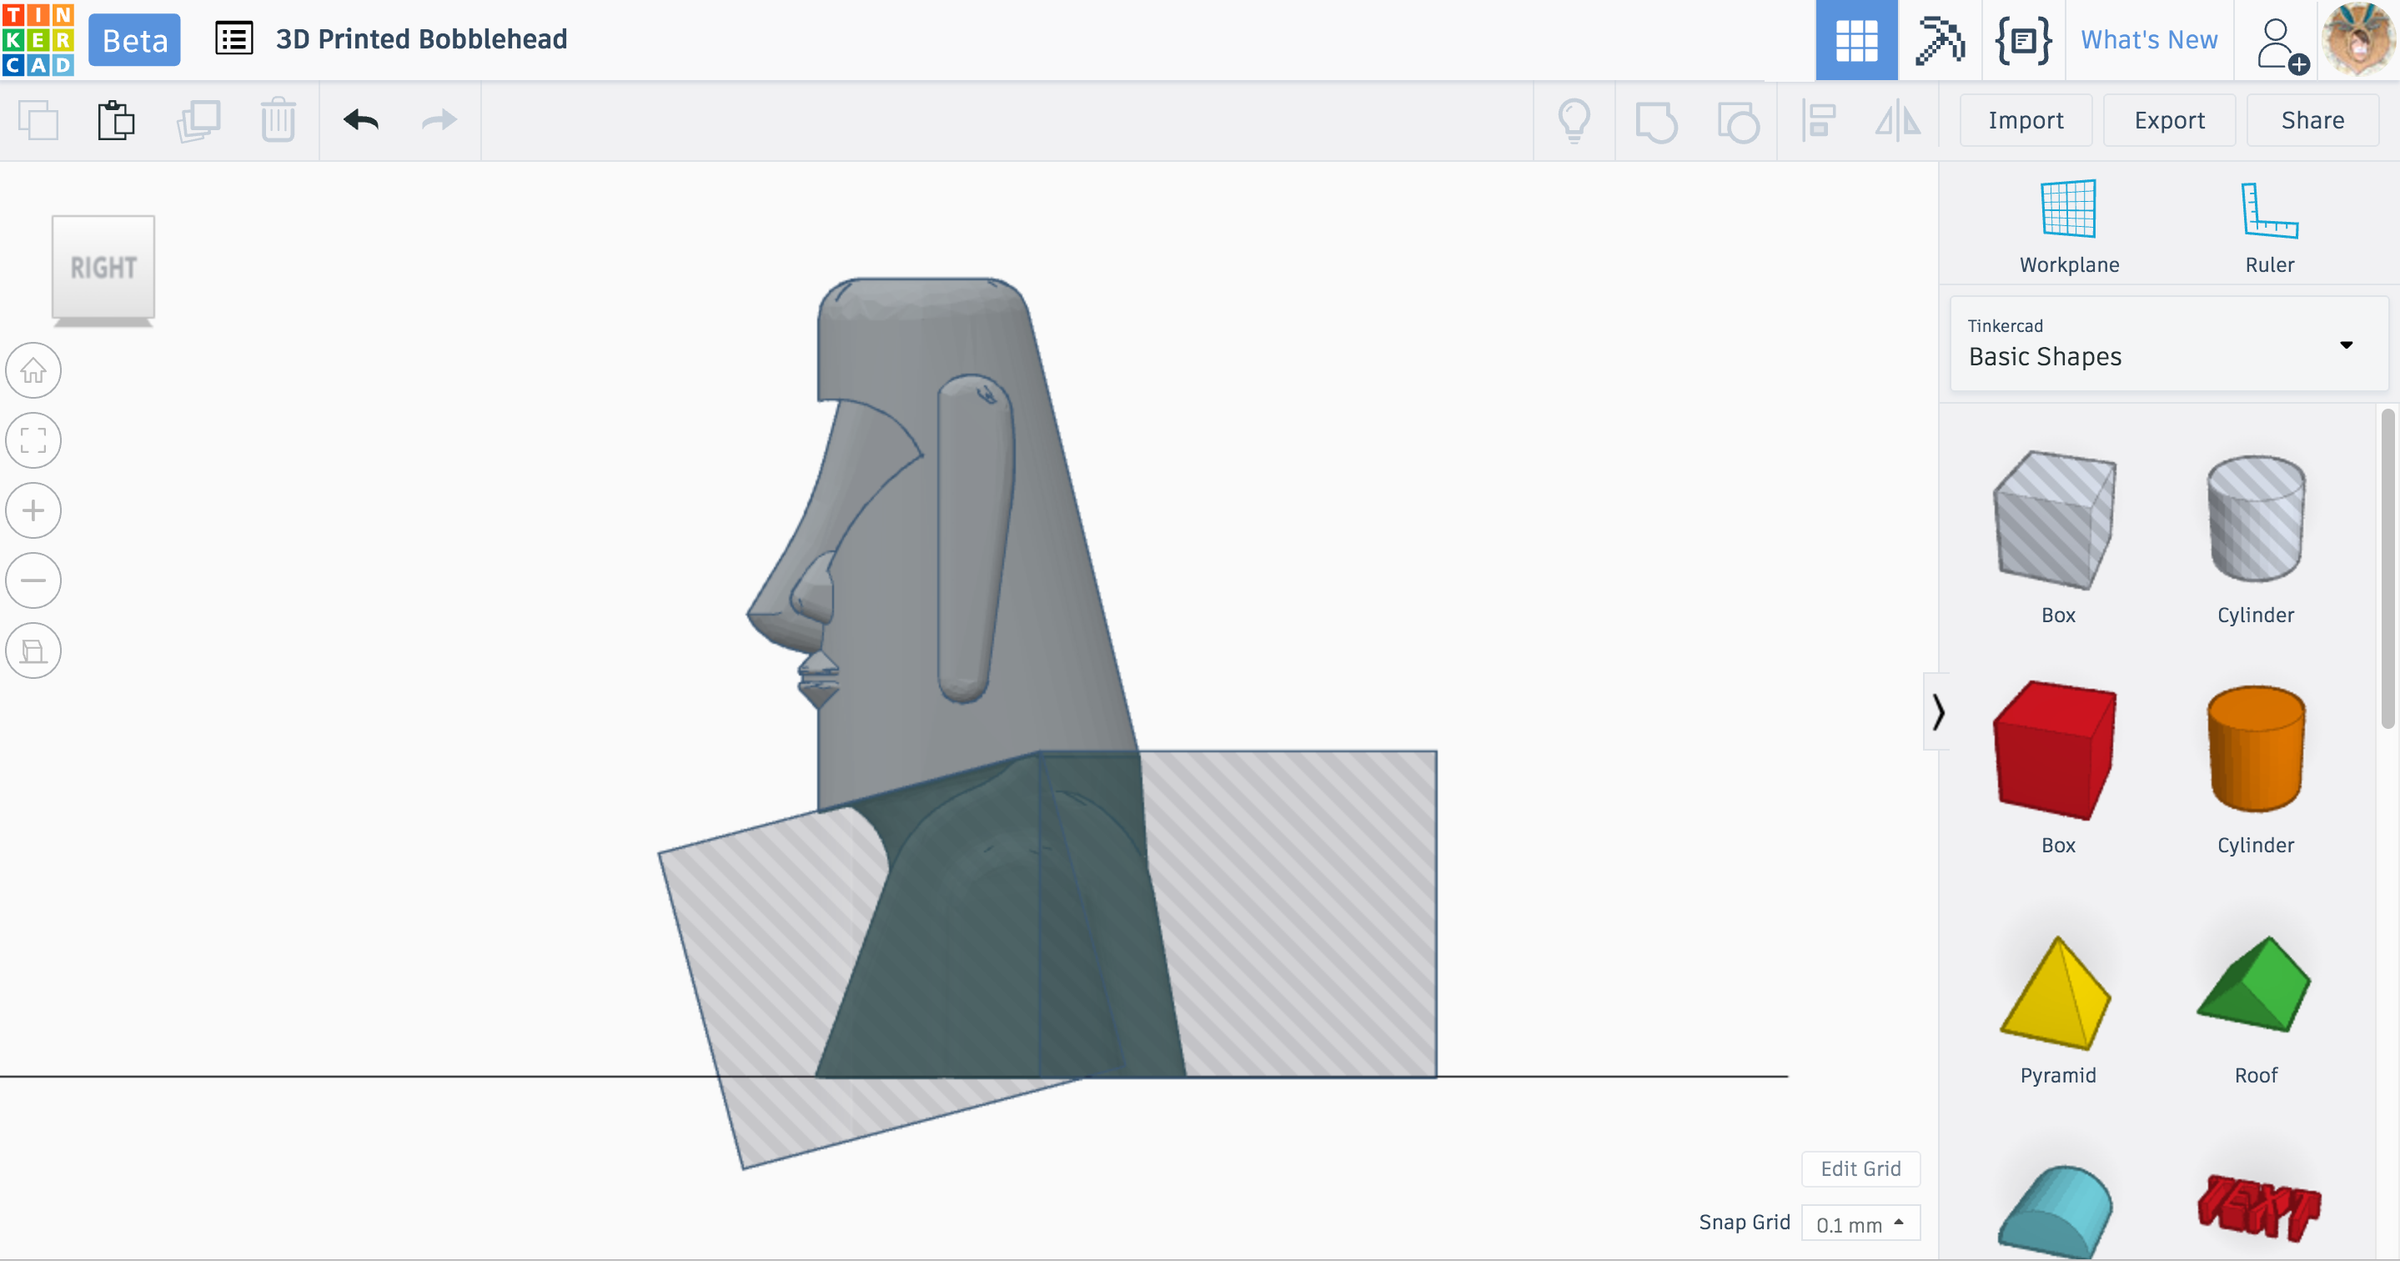The image size is (2400, 1261).
Task: Click the Edit Grid button
Action: [1860, 1168]
